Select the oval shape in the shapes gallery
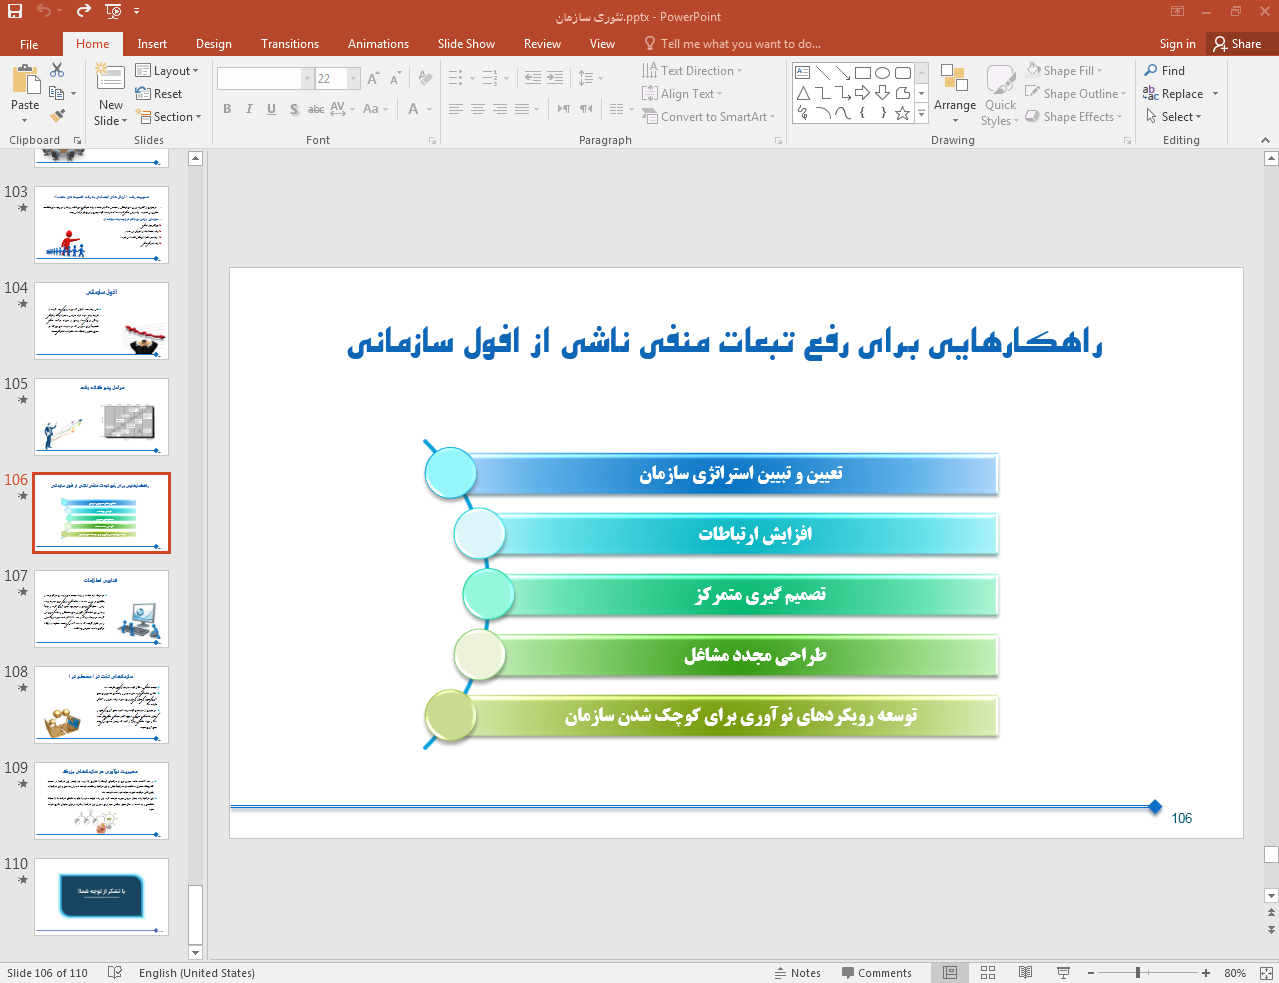Screen dimensions: 1279x983 (882, 73)
